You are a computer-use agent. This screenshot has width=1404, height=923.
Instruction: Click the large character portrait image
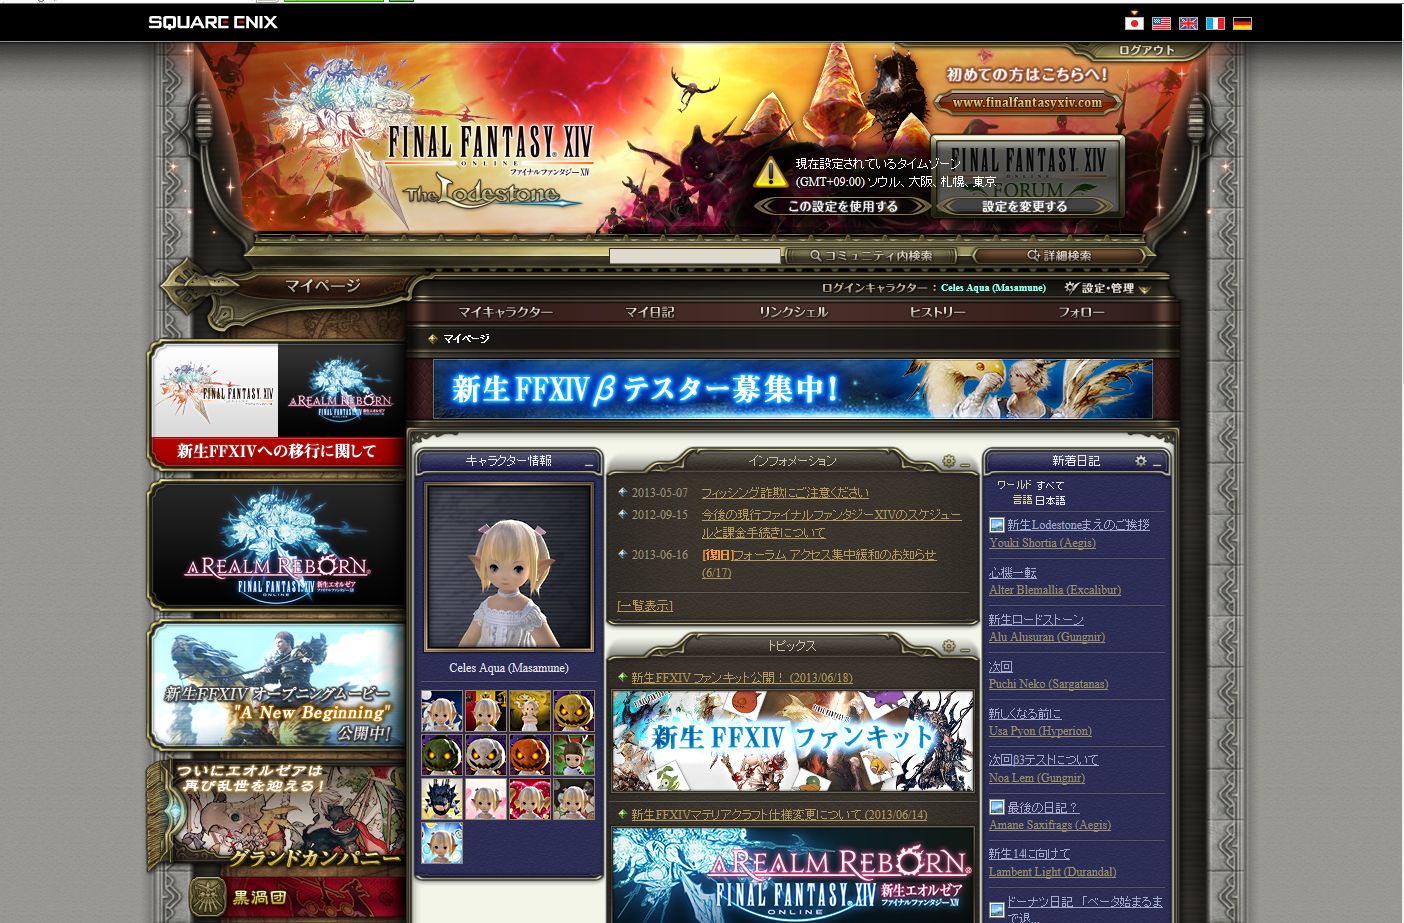click(509, 567)
